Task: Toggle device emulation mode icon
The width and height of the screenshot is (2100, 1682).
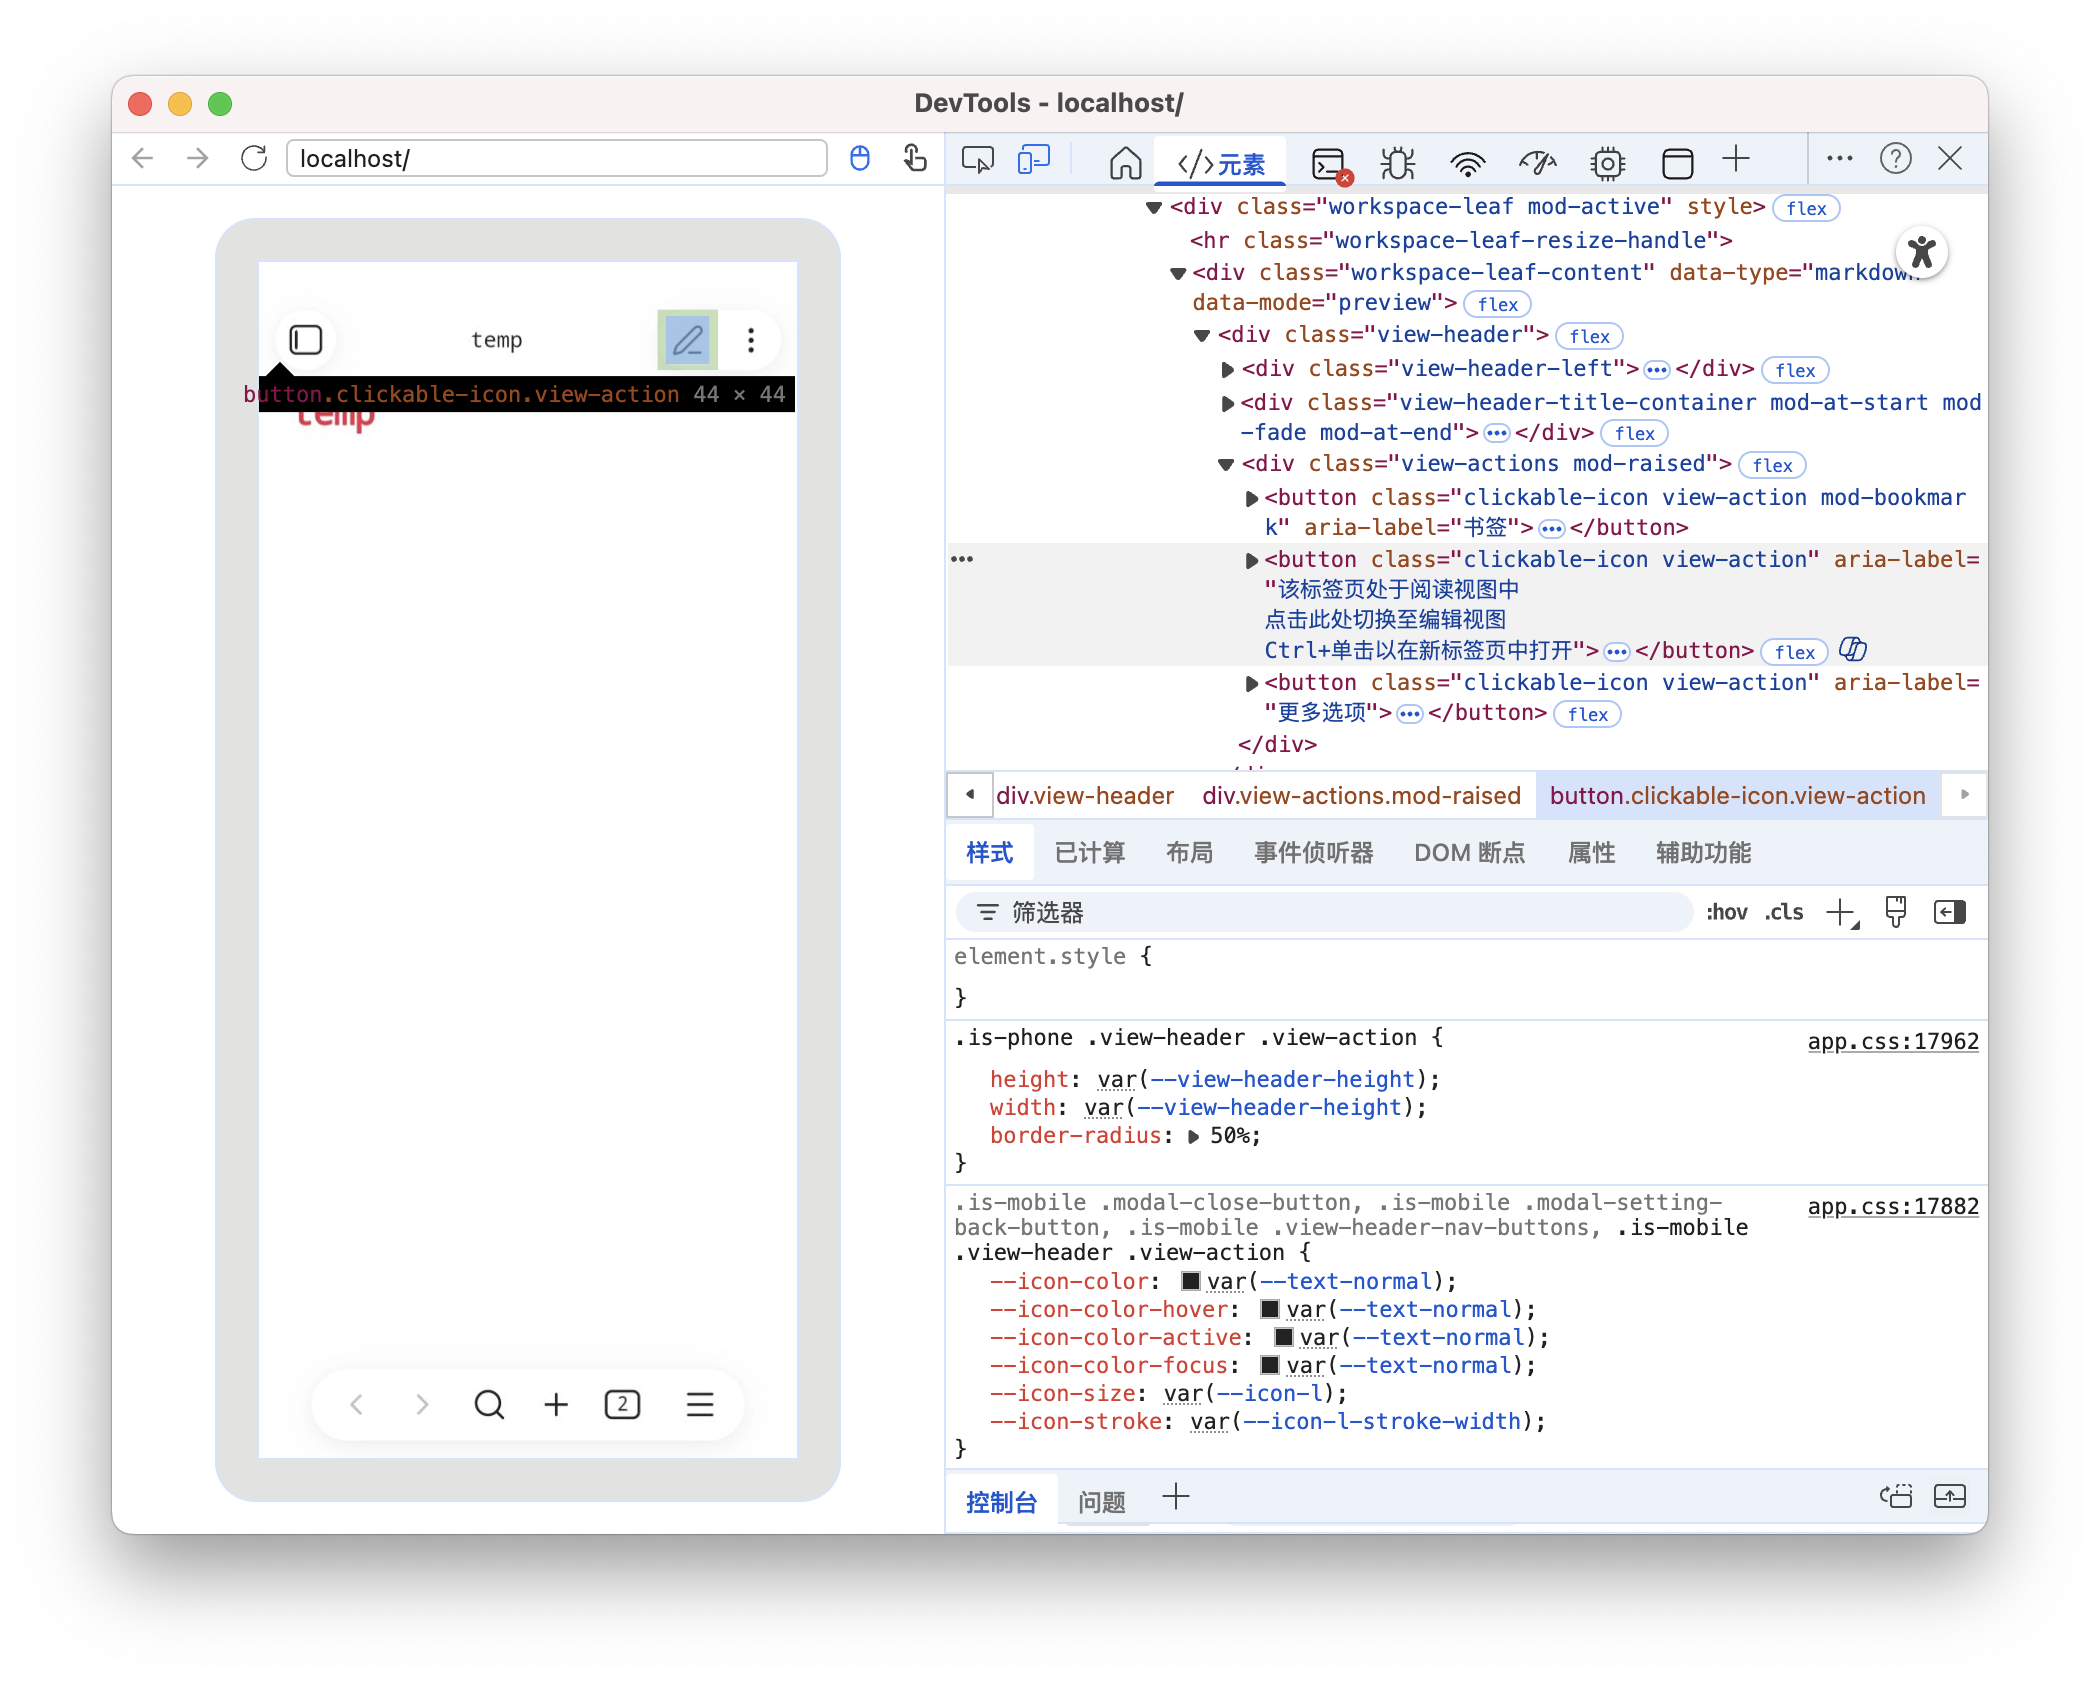Action: (x=1033, y=160)
